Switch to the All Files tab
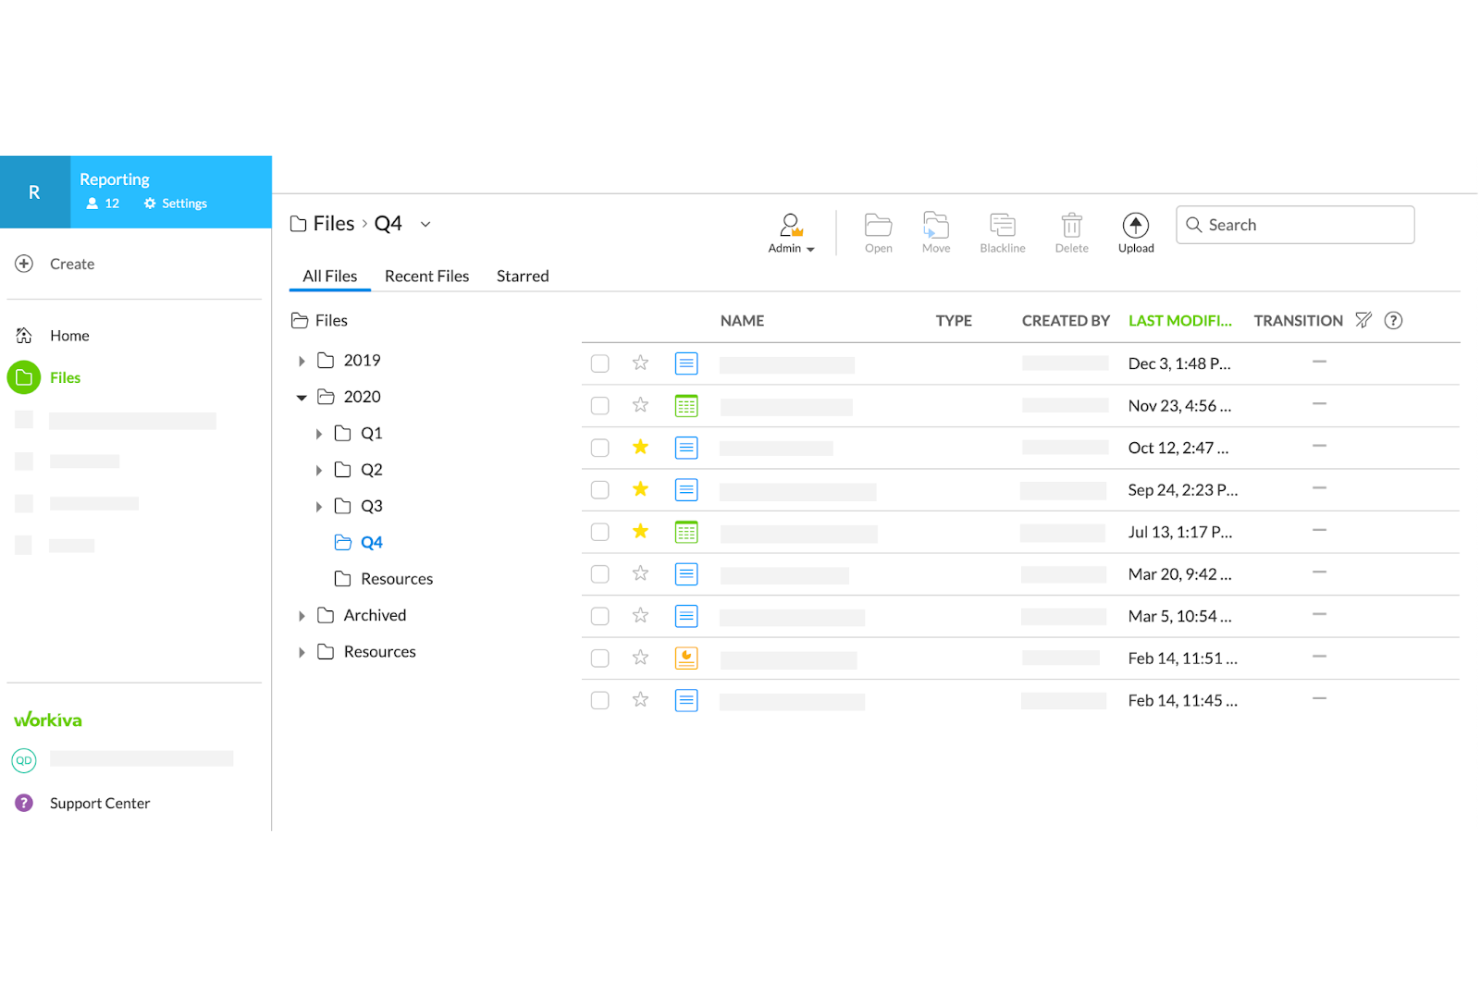 click(x=330, y=276)
